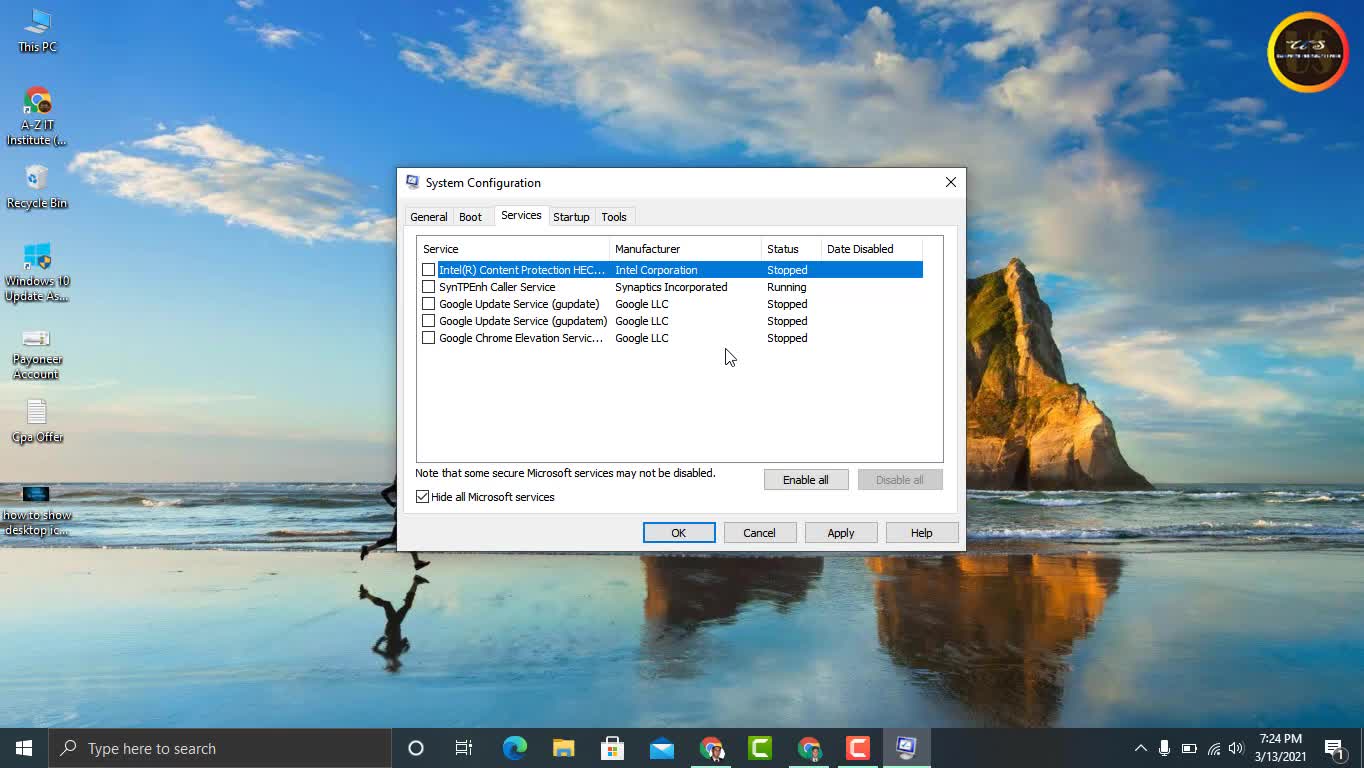Click the Apply button

pyautogui.click(x=841, y=533)
